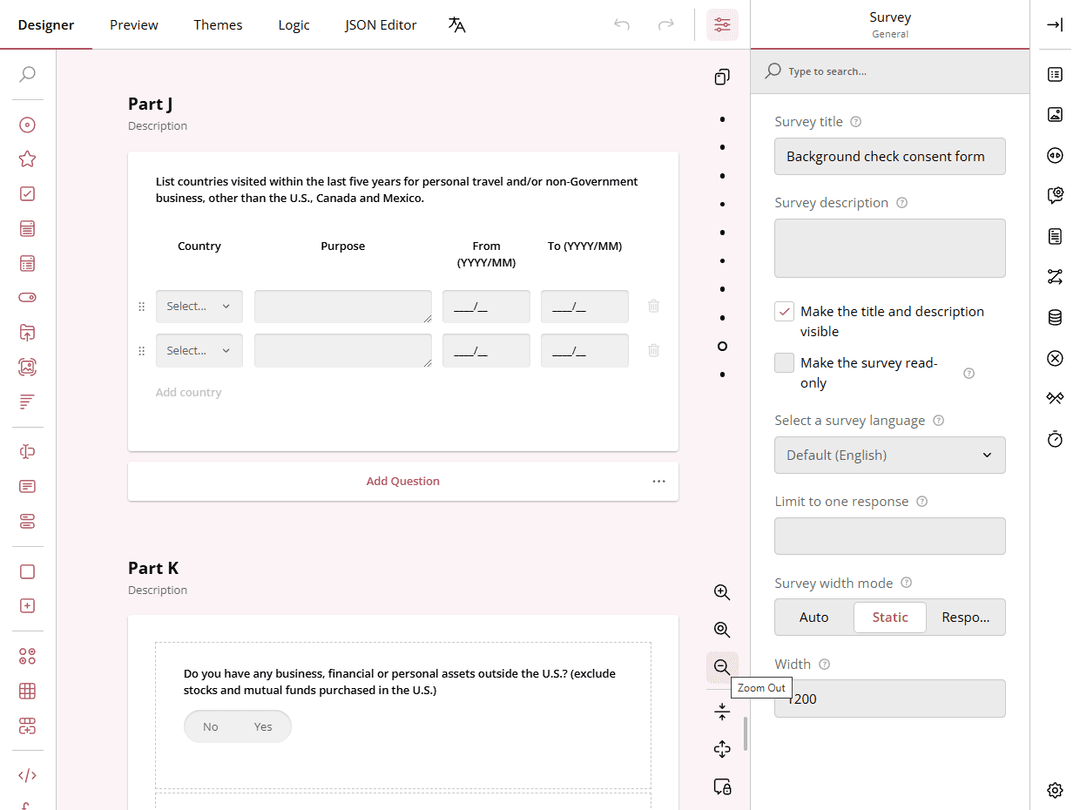Viewport: 1080px width, 810px height.
Task: Select the Long Text toolbox icon
Action: [x=28, y=486]
